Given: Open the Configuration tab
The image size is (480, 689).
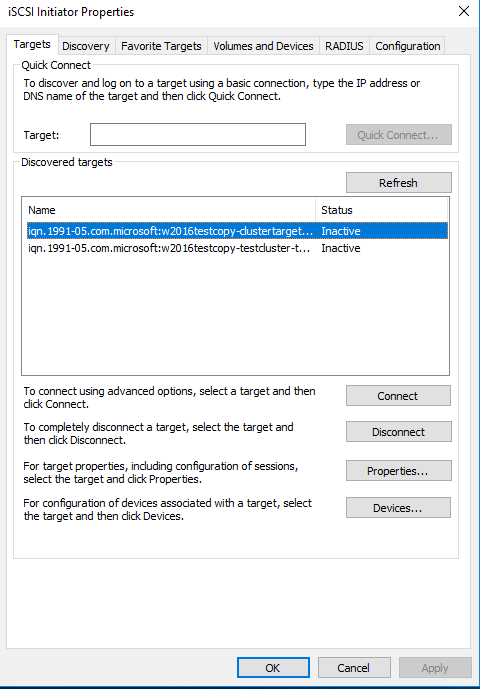Looking at the screenshot, I should (407, 46).
